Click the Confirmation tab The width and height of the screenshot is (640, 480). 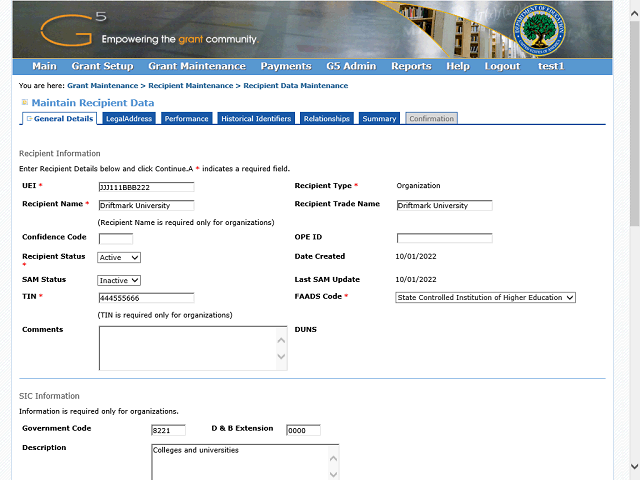click(431, 118)
